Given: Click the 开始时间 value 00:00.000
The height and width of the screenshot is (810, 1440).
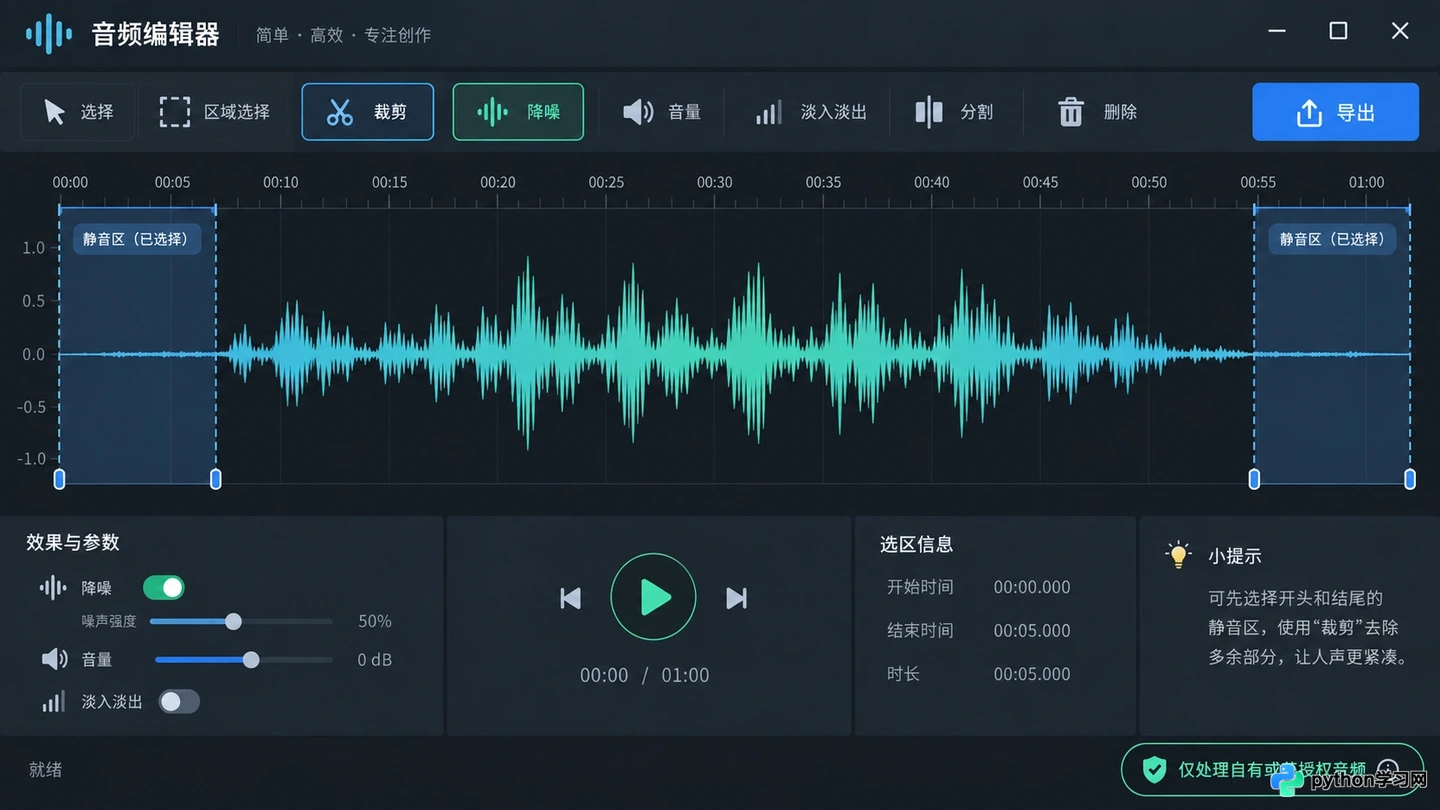Looking at the screenshot, I should coord(1032,587).
